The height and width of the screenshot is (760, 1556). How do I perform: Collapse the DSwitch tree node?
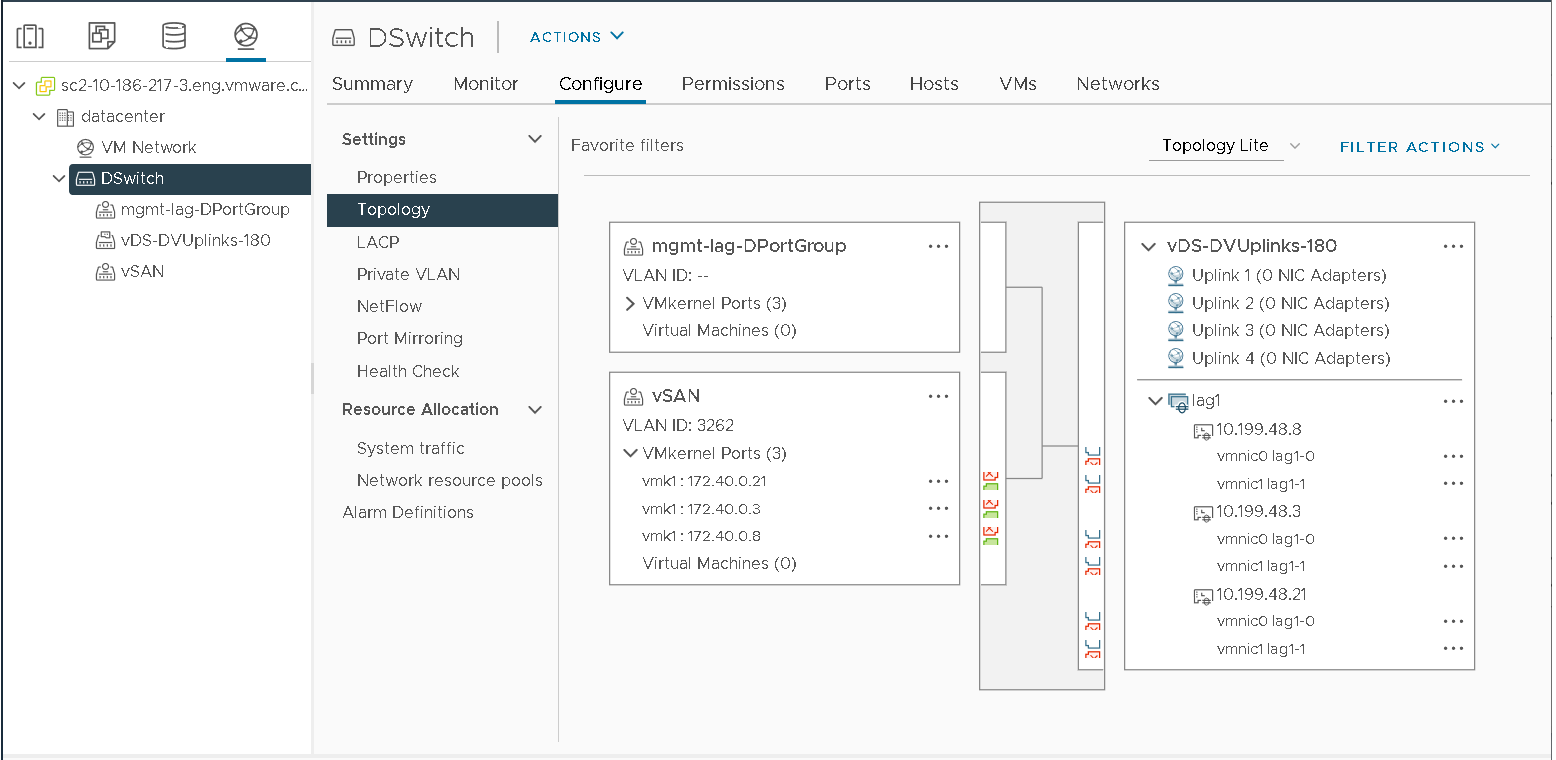[59, 179]
